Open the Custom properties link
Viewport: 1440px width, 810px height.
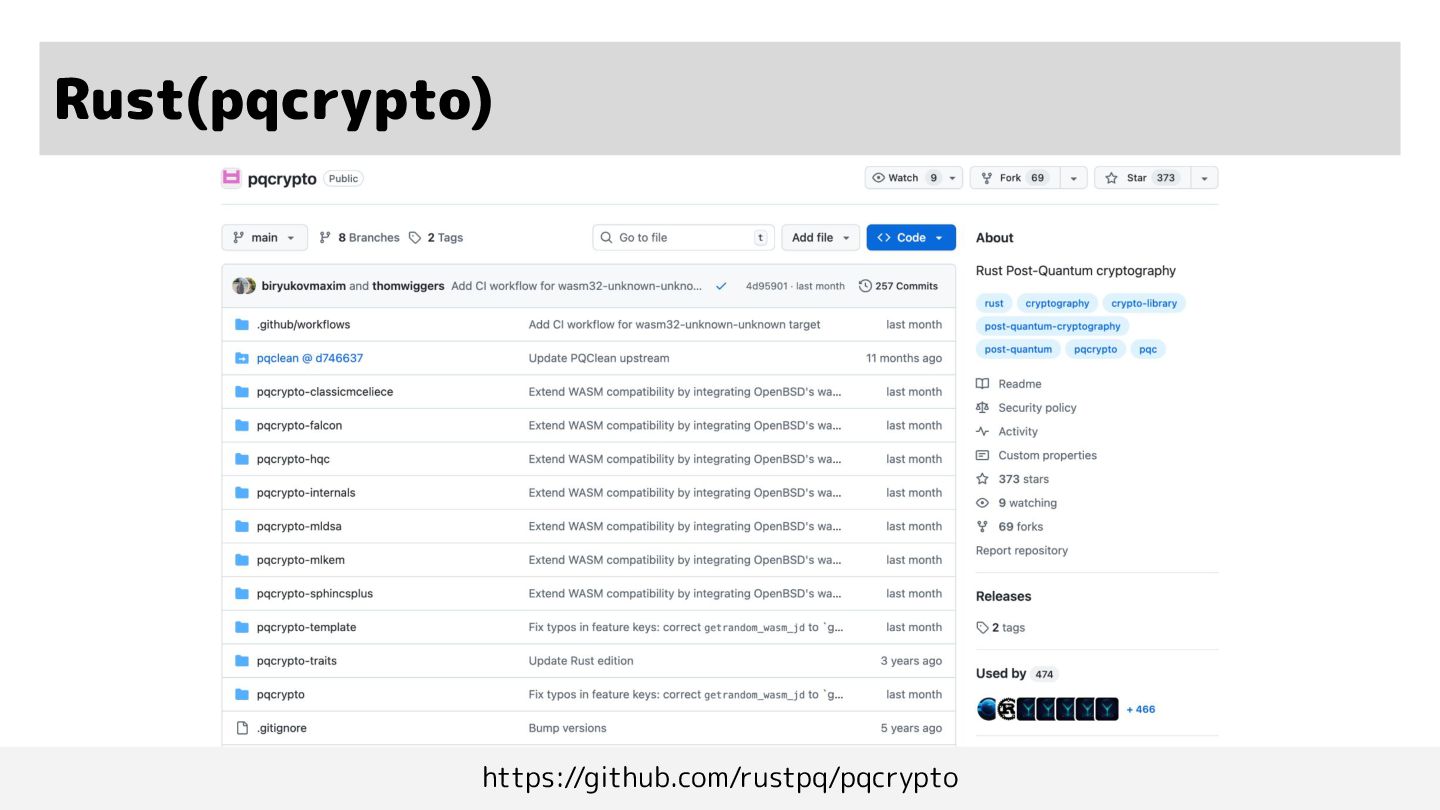click(1036, 455)
